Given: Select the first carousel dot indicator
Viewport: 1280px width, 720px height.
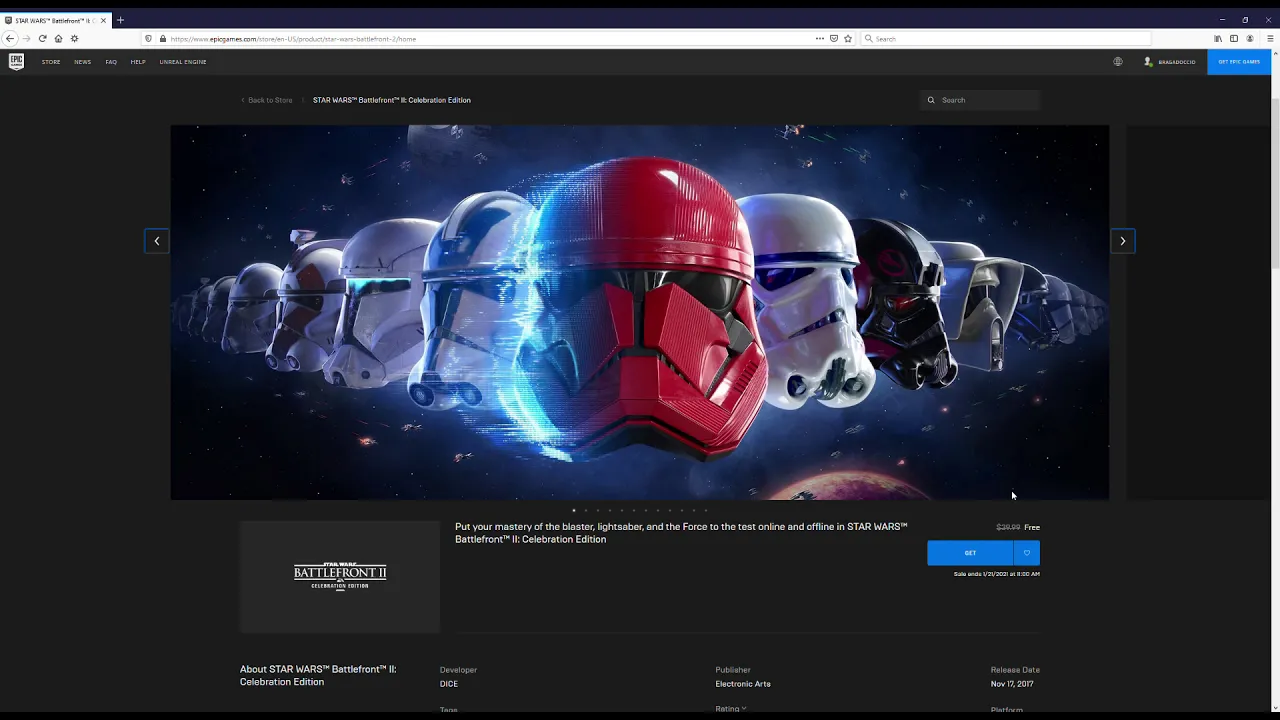Looking at the screenshot, I should [x=574, y=510].
